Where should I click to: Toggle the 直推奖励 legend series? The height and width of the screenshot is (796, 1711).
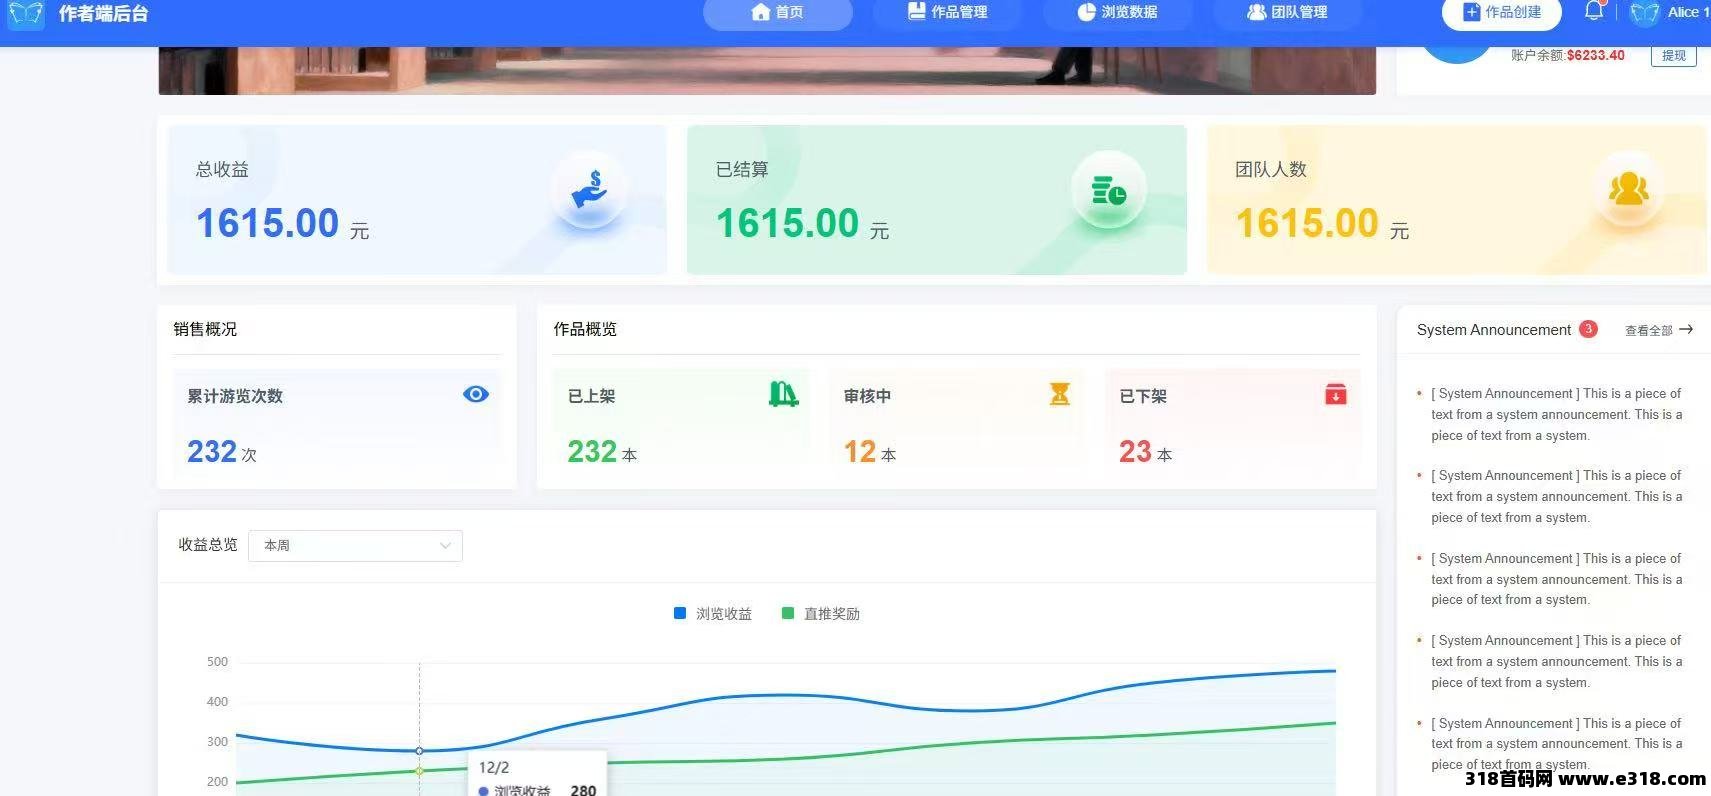pyautogui.click(x=821, y=613)
